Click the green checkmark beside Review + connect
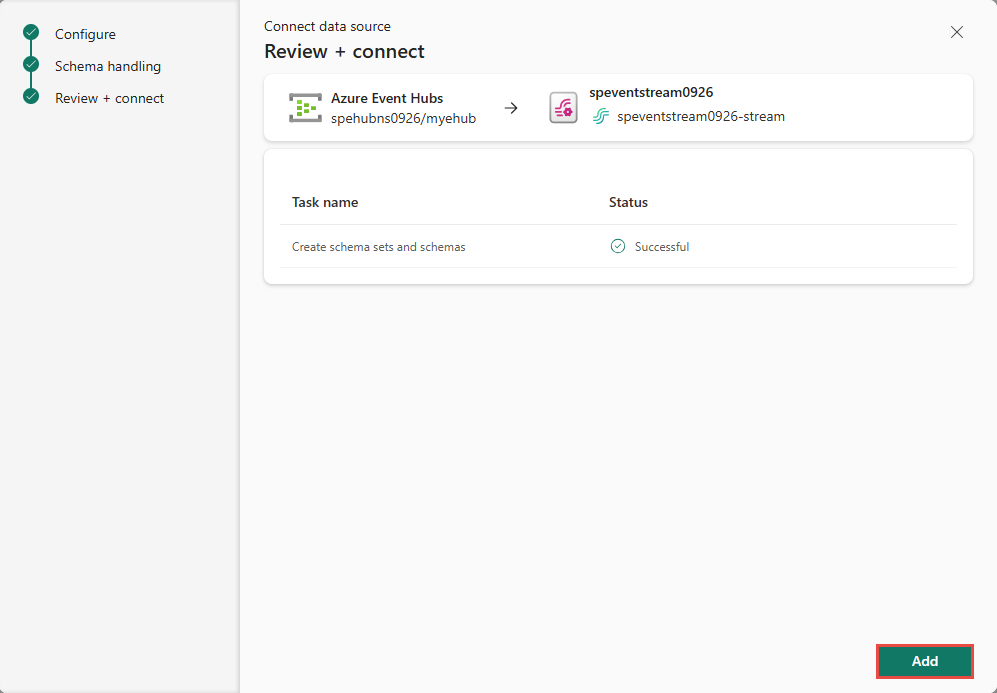The image size is (997, 693). pos(30,97)
